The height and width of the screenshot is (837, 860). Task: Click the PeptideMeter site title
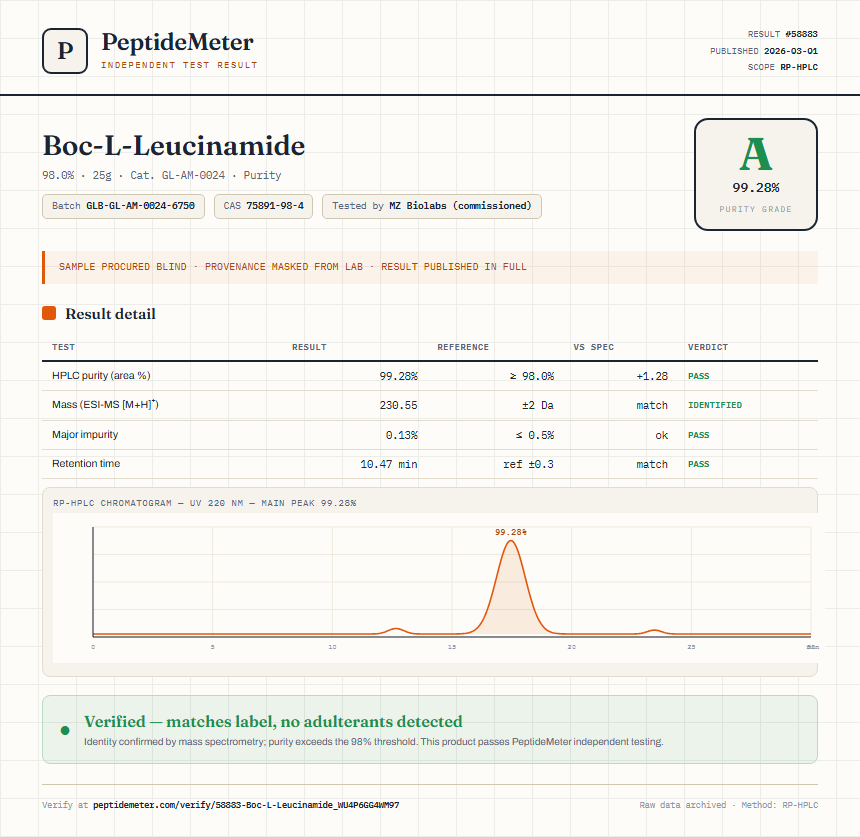(x=178, y=42)
